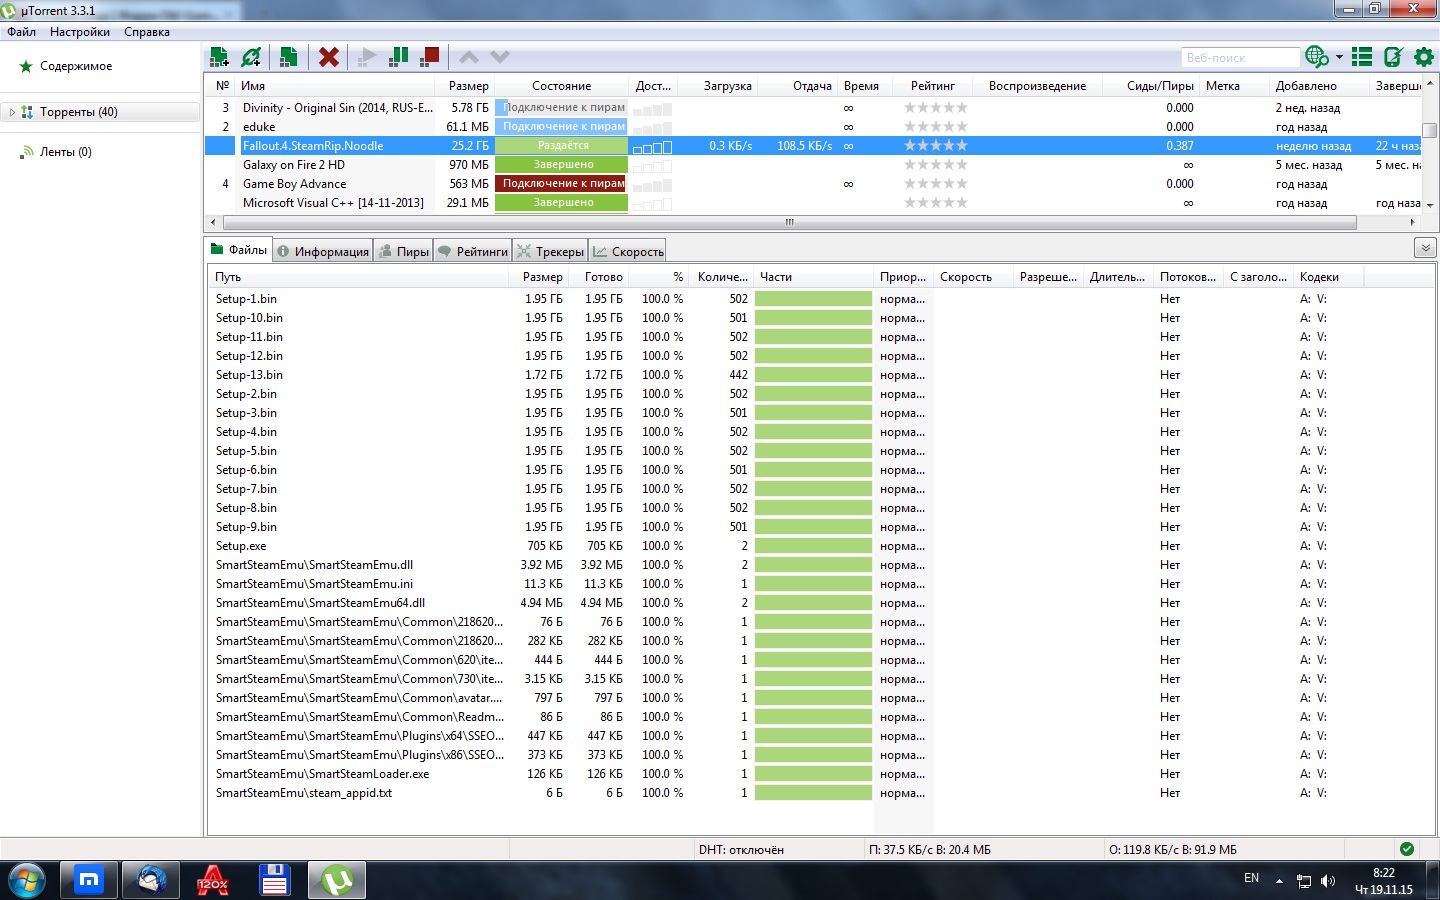Click the EN language indicator in taskbar

pyautogui.click(x=1251, y=878)
